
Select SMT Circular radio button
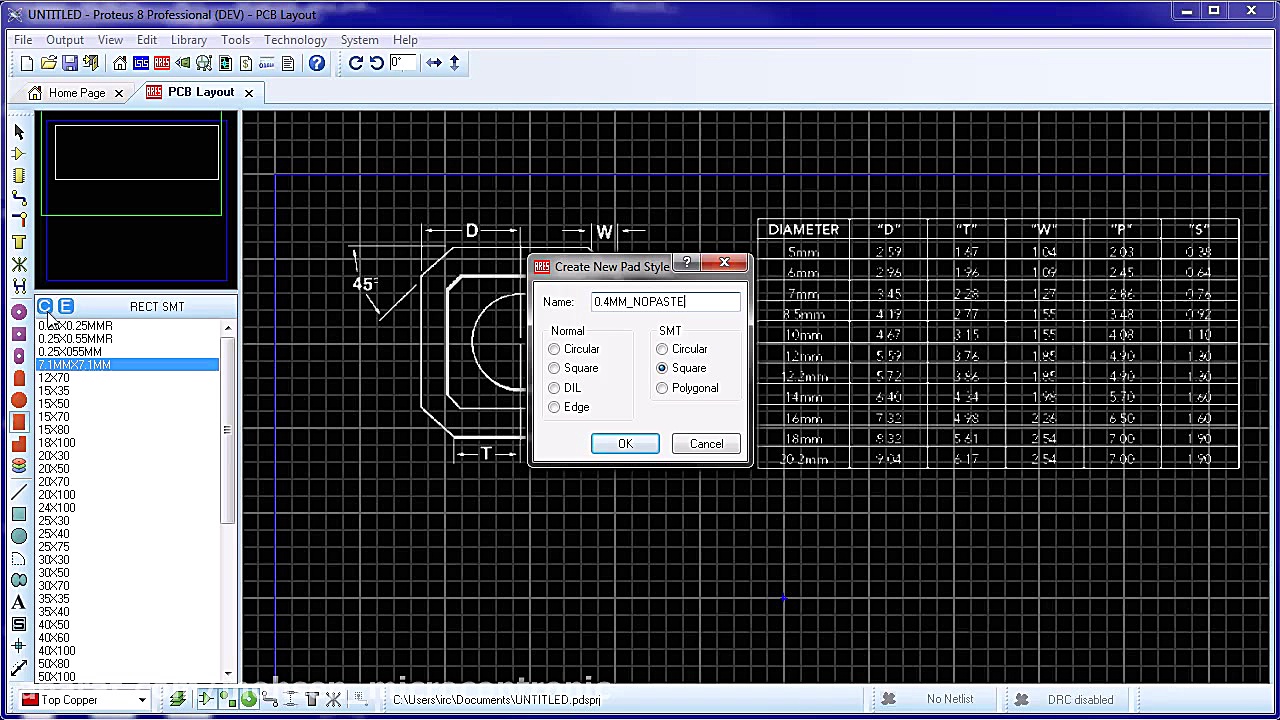point(662,349)
